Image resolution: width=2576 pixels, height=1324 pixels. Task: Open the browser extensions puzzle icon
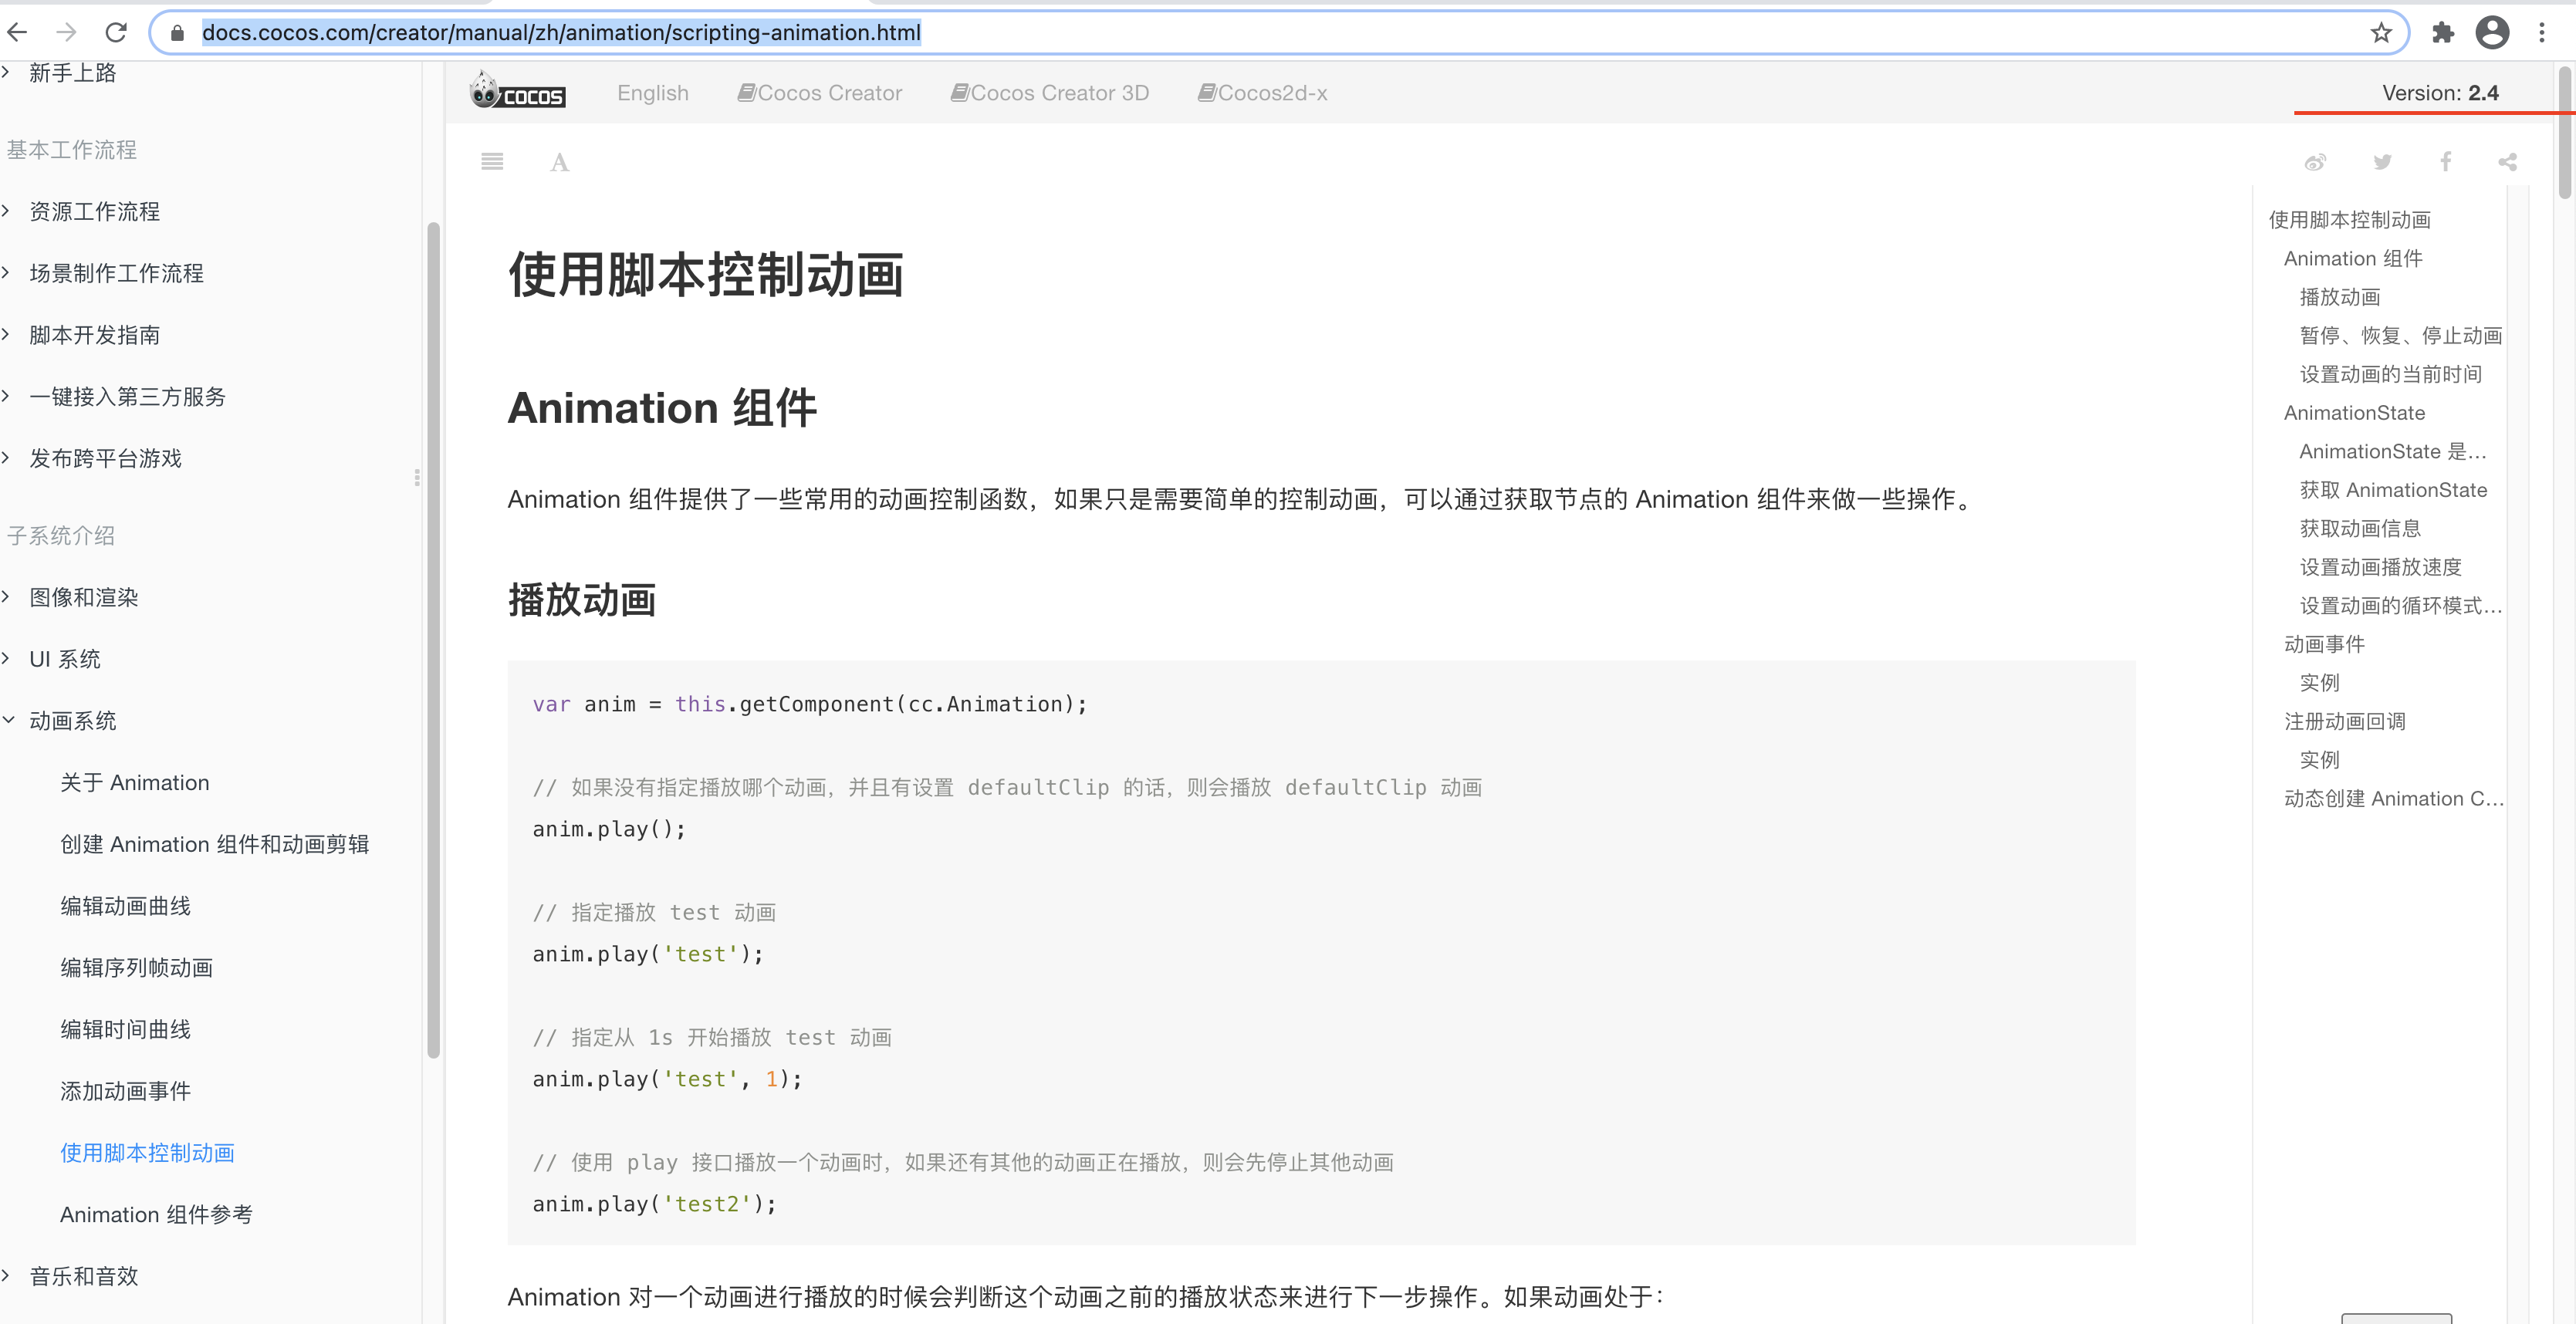pyautogui.click(x=2443, y=33)
